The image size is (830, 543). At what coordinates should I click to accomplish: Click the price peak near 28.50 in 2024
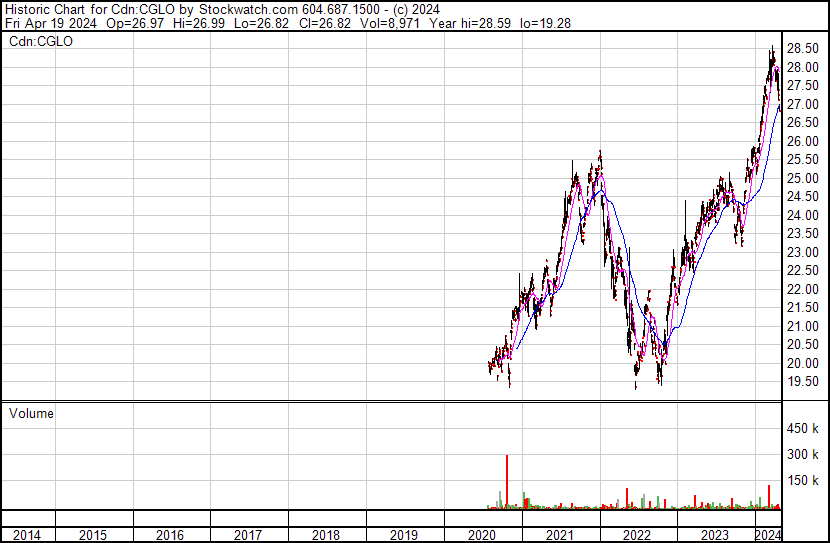(772, 50)
